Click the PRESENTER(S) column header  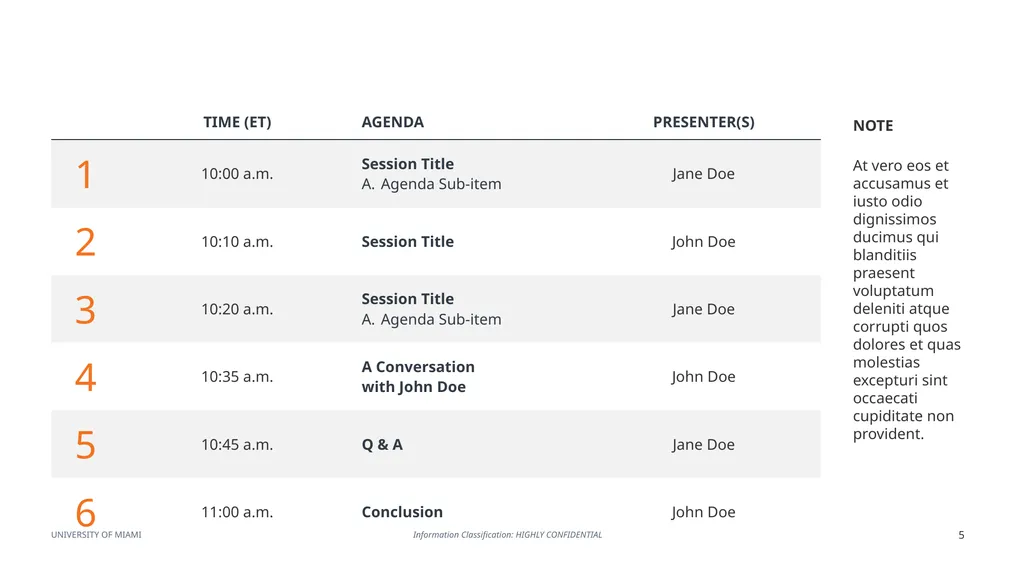(x=703, y=122)
